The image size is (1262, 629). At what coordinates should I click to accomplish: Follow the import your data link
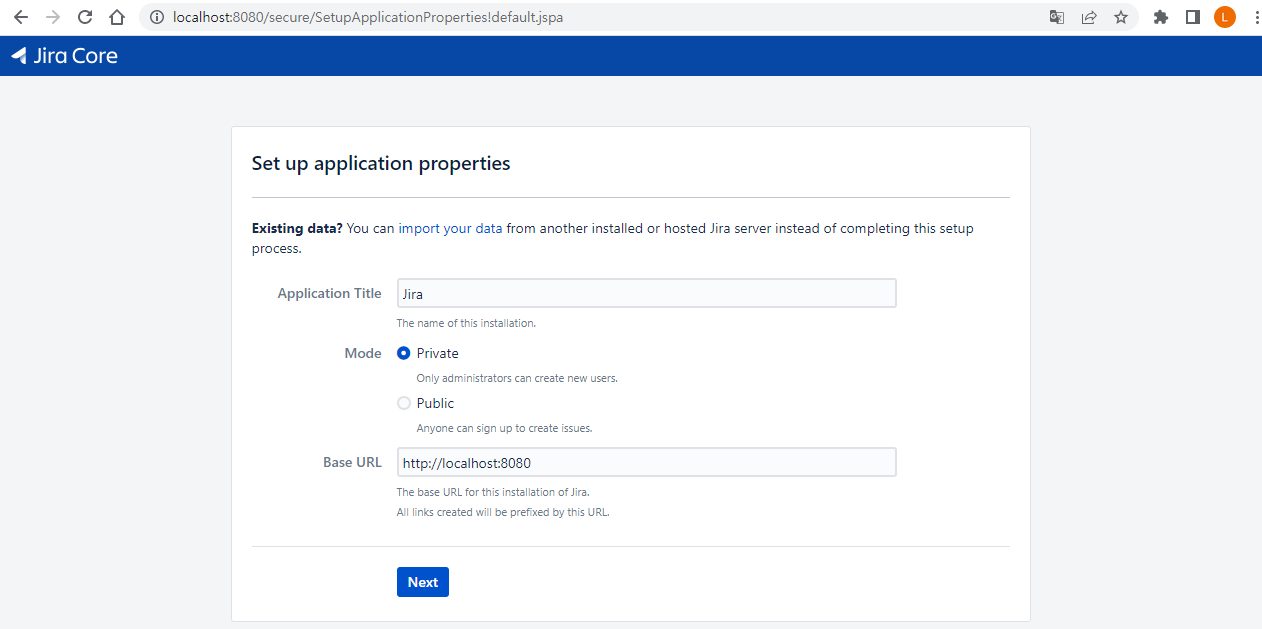[x=450, y=228]
